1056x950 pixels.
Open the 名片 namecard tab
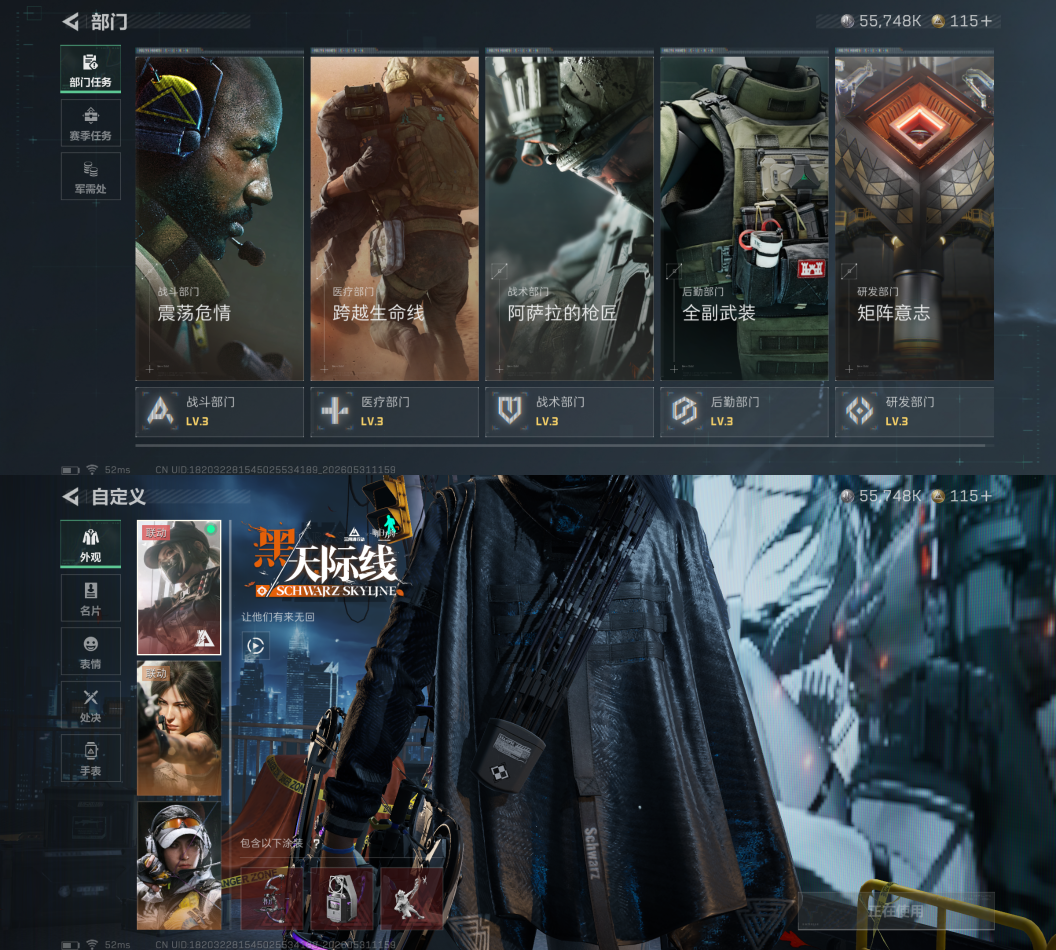pos(90,598)
